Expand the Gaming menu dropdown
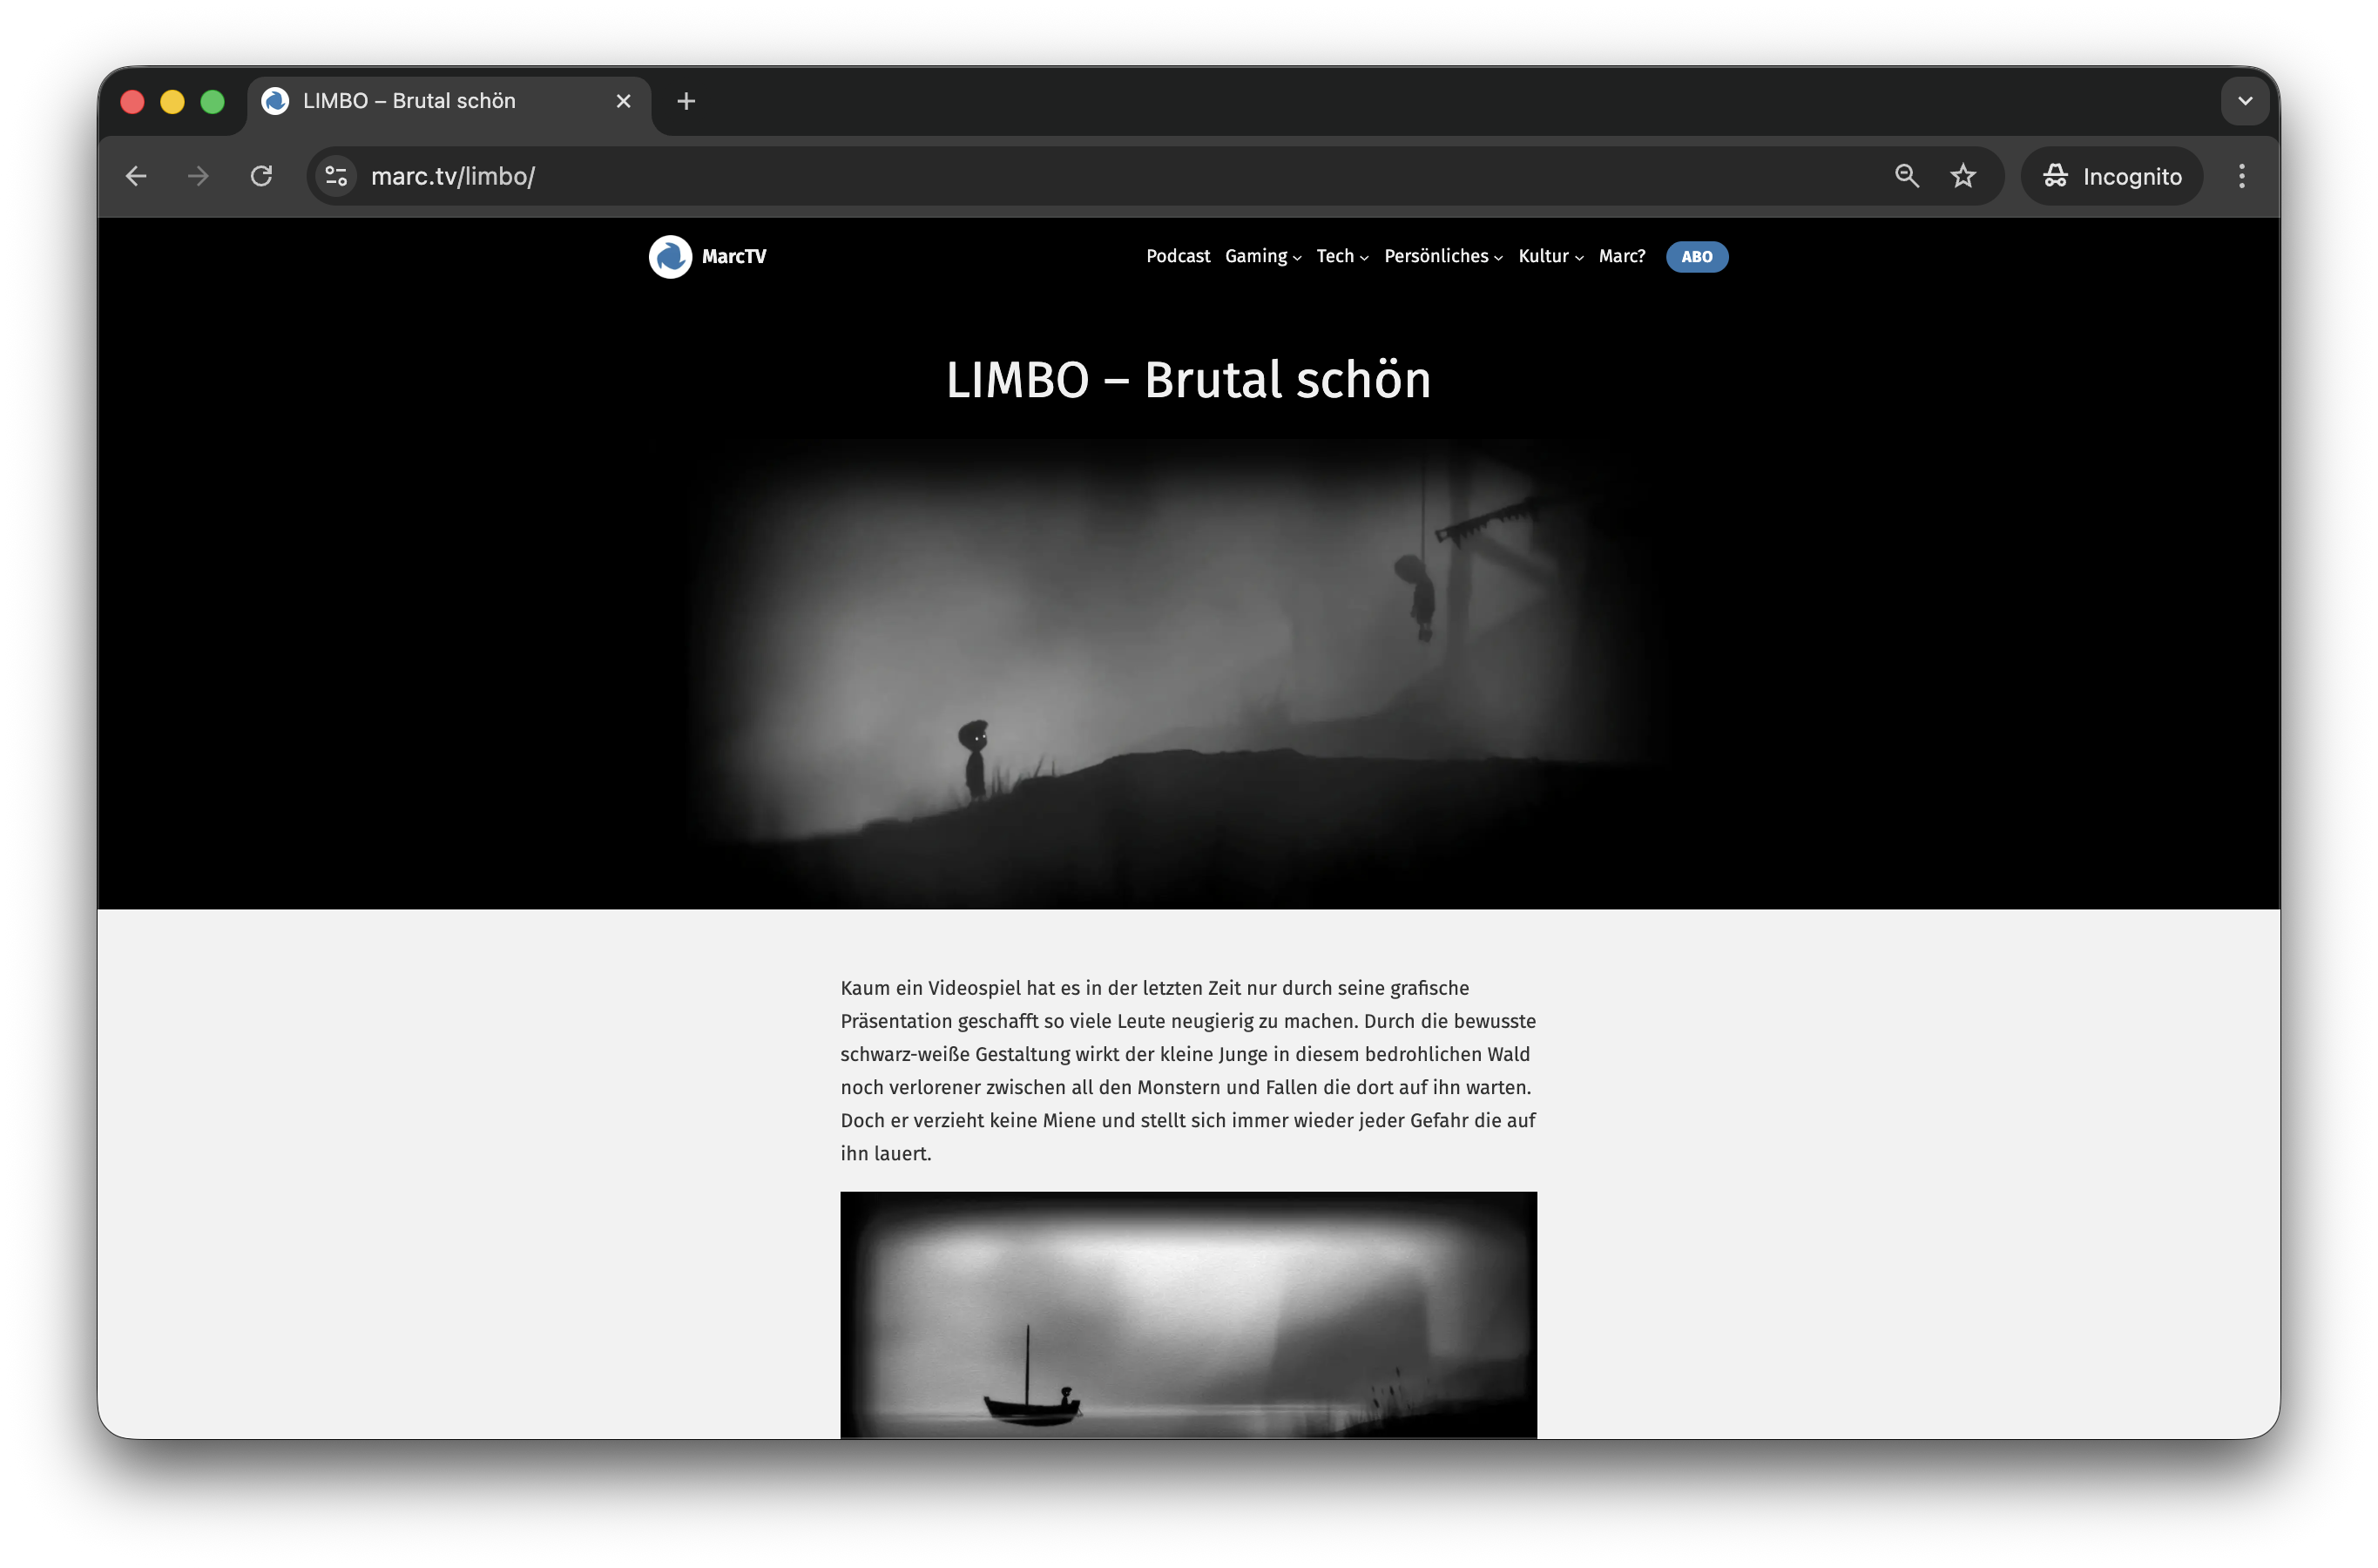2378x1568 pixels. pos(1262,256)
